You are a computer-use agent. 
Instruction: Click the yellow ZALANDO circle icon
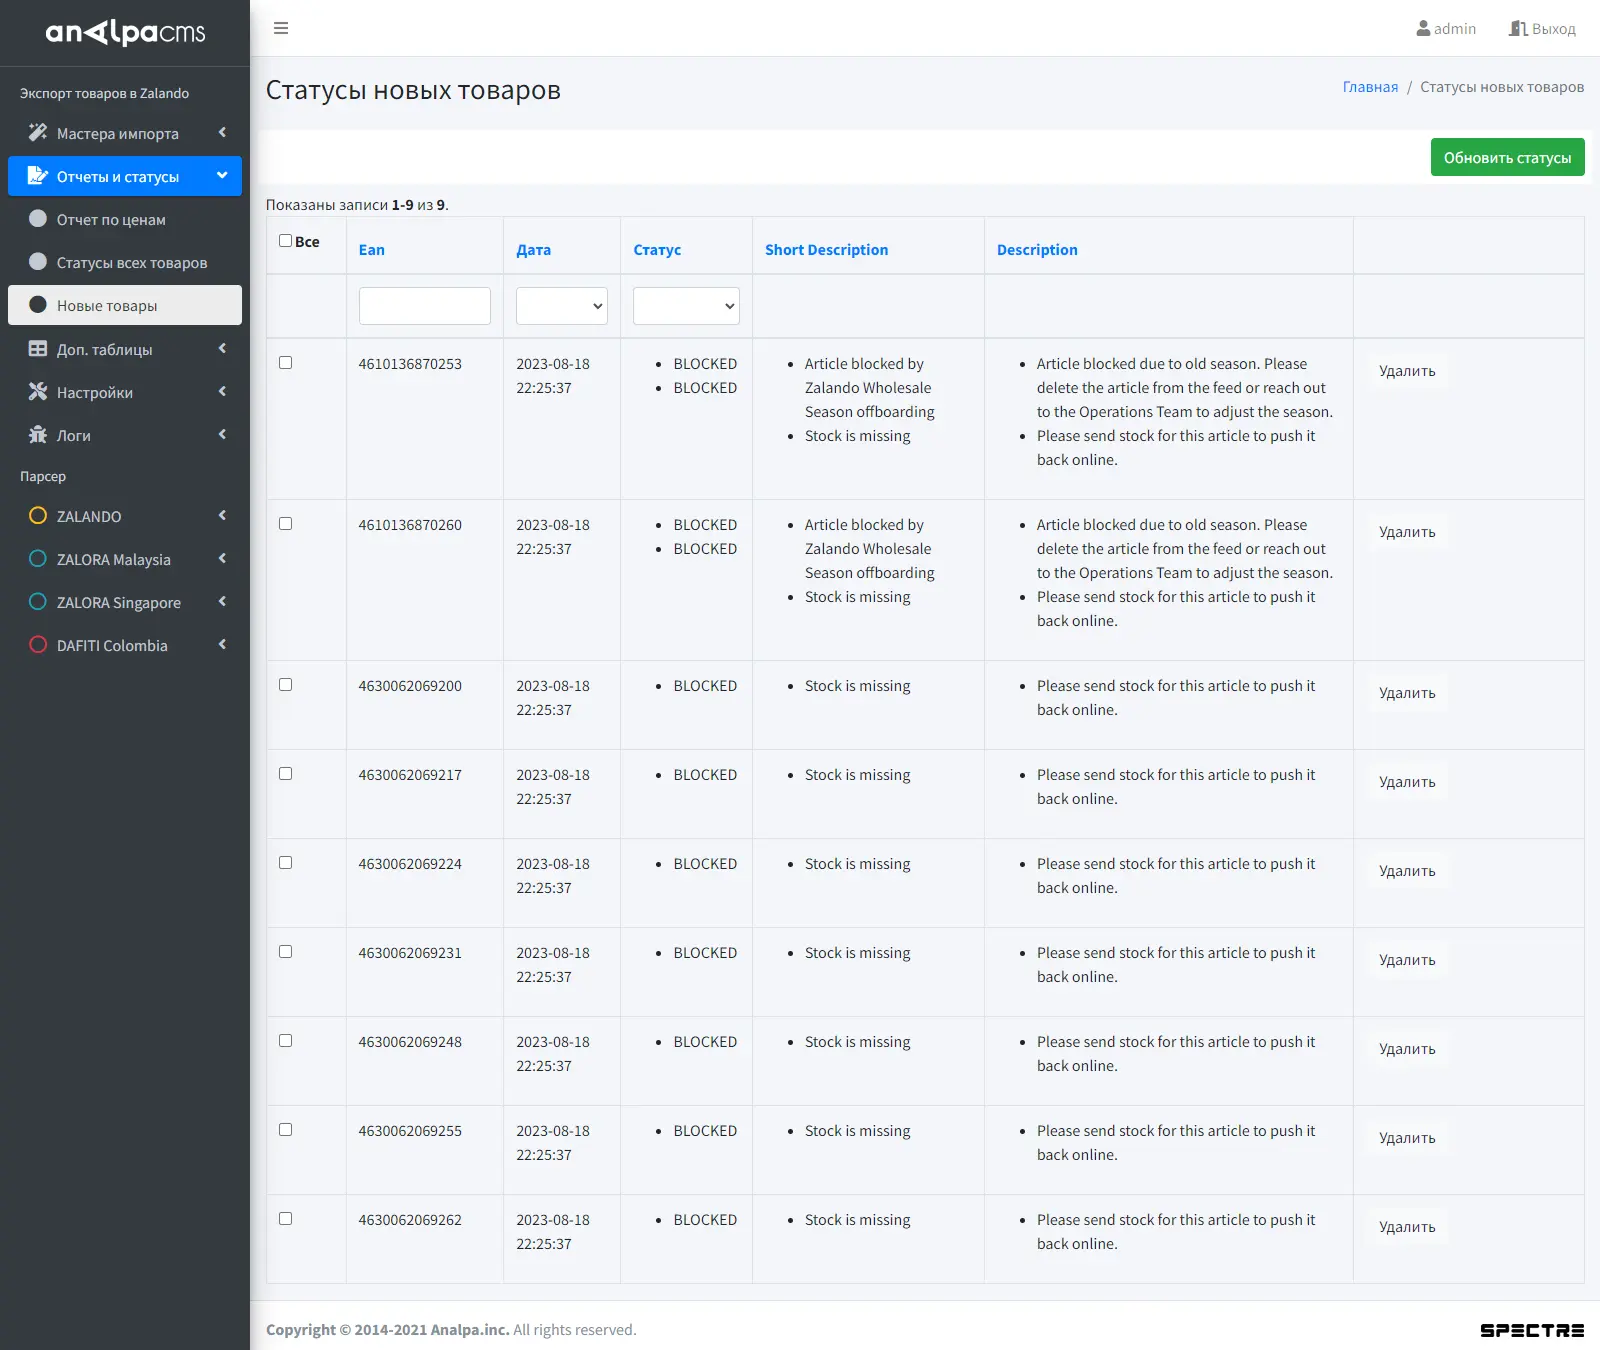click(38, 516)
